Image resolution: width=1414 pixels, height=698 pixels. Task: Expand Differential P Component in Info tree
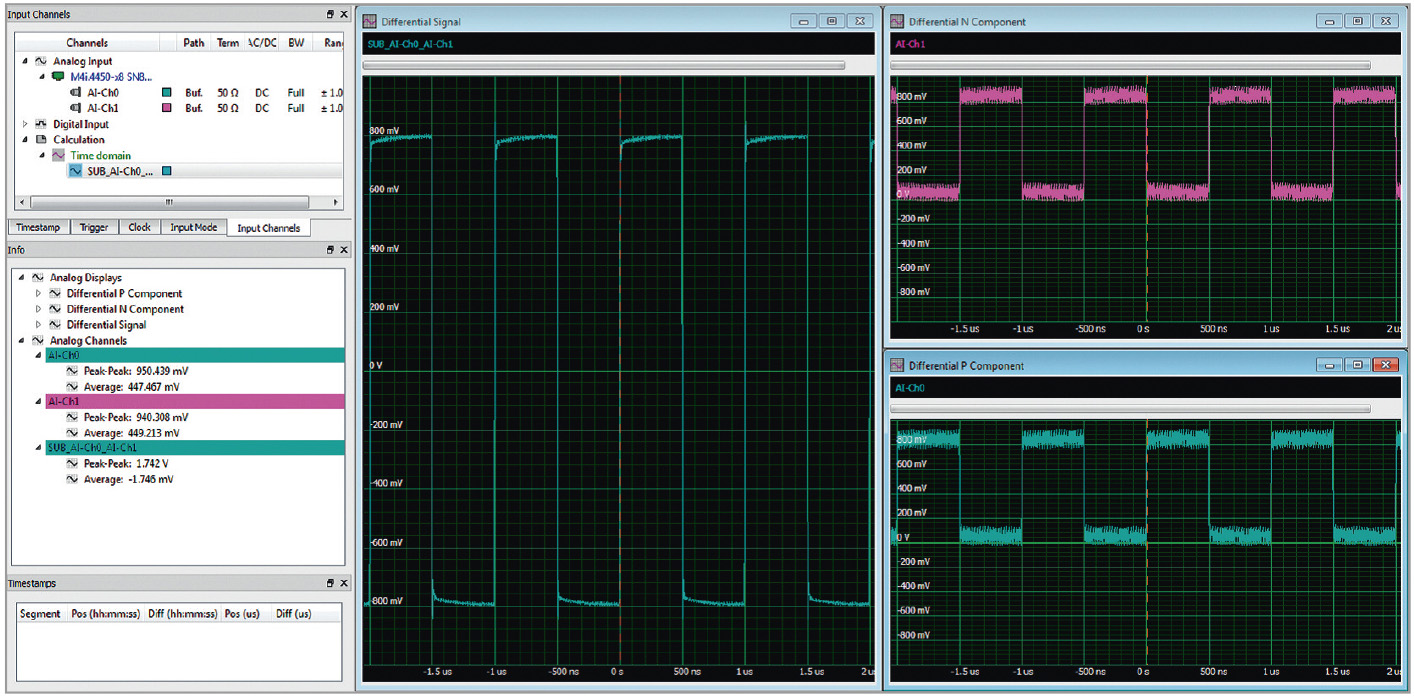40,293
